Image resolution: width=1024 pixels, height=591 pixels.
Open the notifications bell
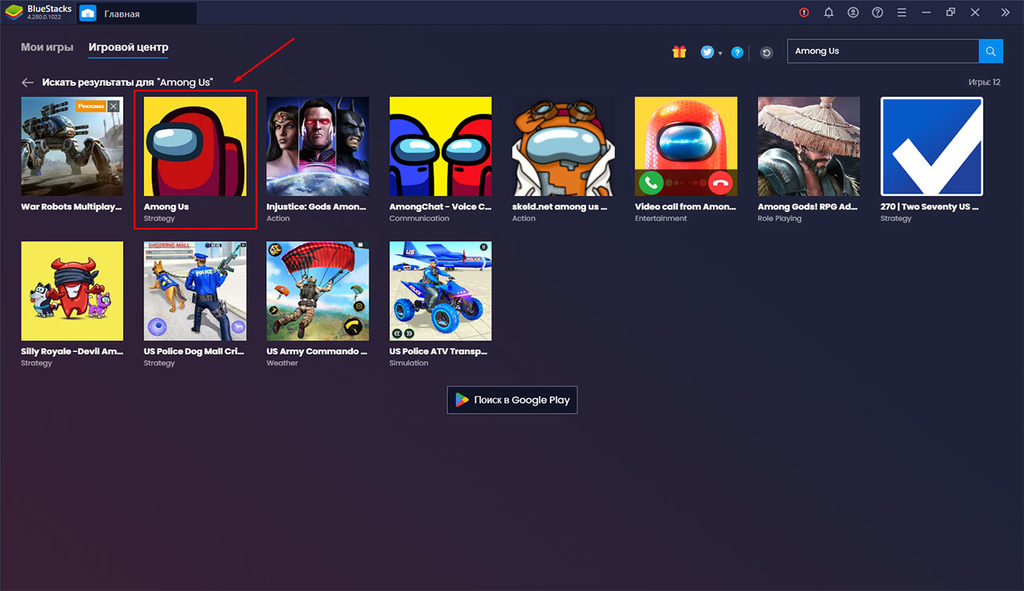(829, 12)
